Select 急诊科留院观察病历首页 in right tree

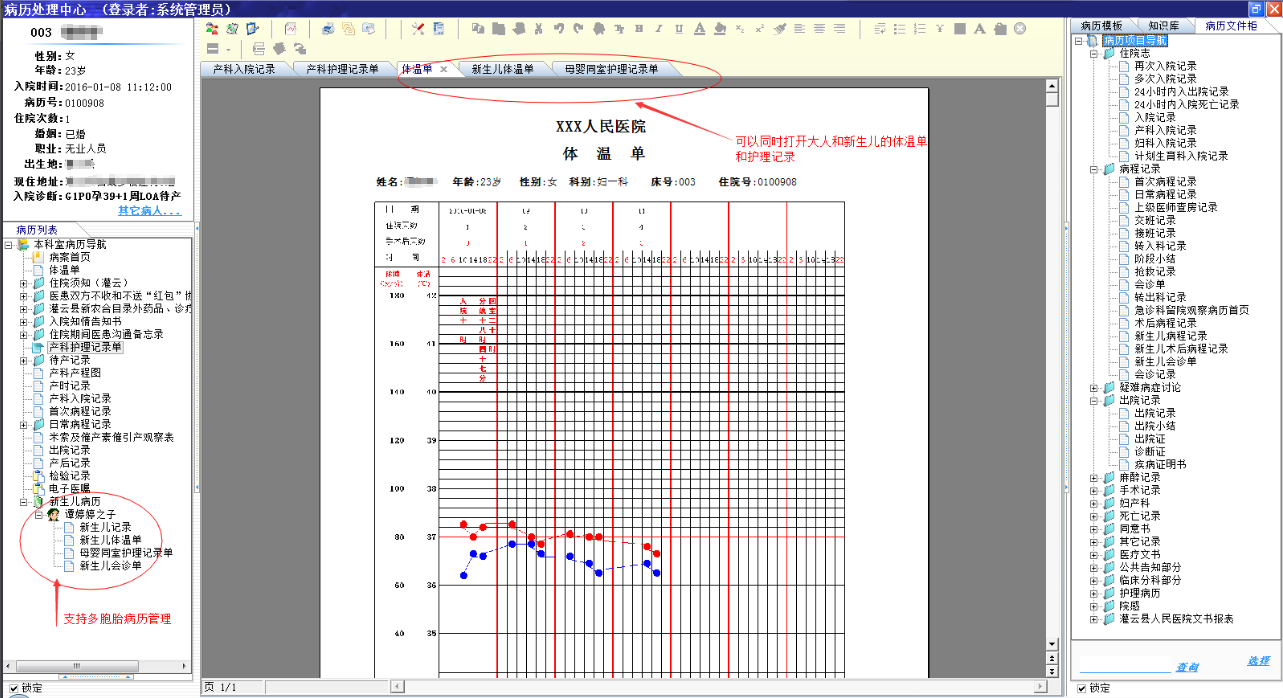coord(1191,310)
